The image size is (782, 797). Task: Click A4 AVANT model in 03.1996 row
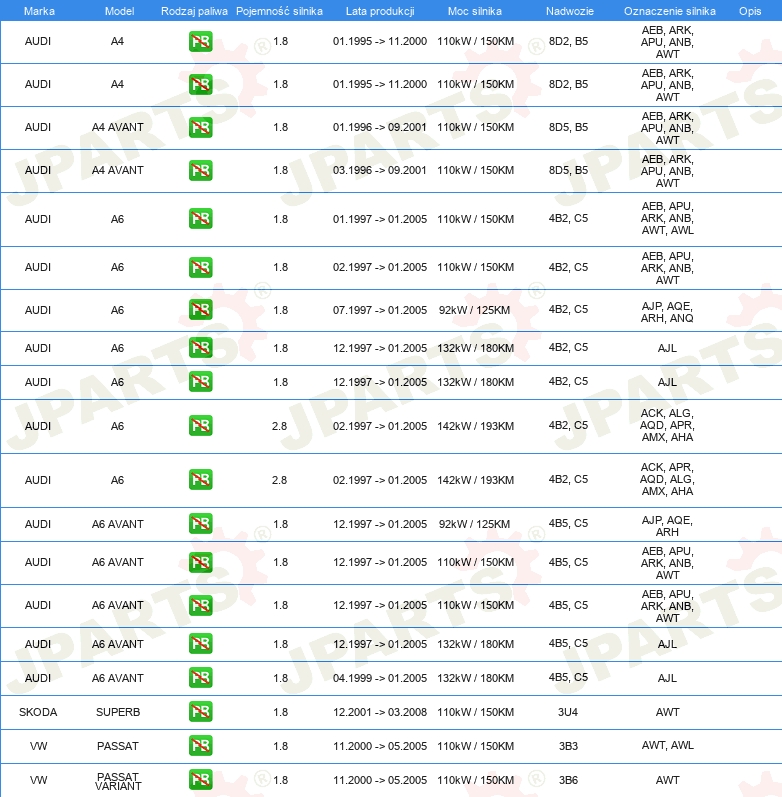(x=117, y=170)
